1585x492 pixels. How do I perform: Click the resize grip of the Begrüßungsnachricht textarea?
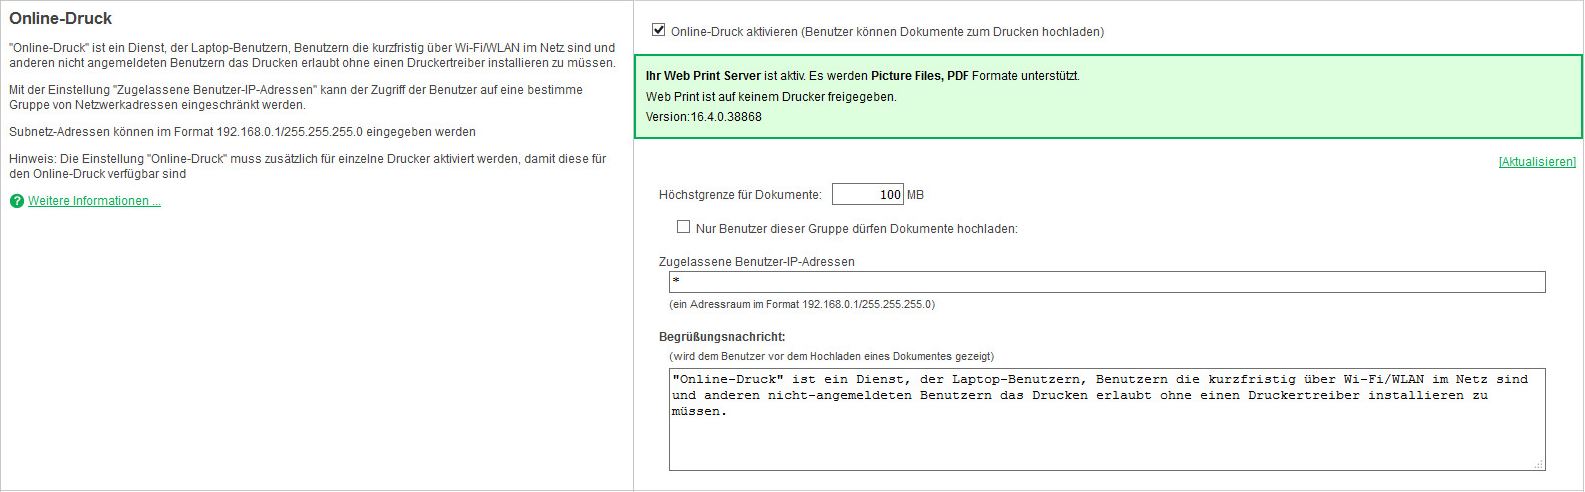coord(1539,464)
